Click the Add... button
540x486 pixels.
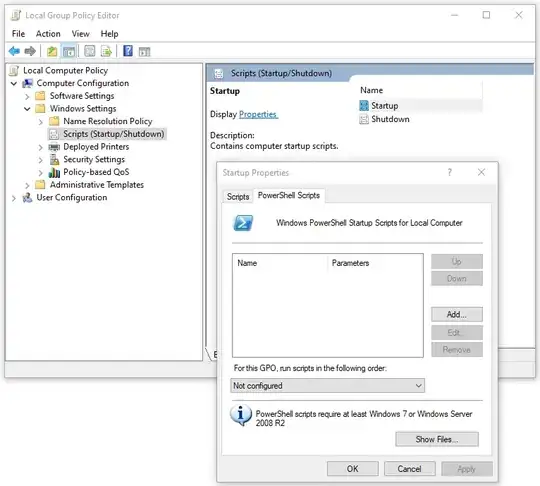coord(457,314)
